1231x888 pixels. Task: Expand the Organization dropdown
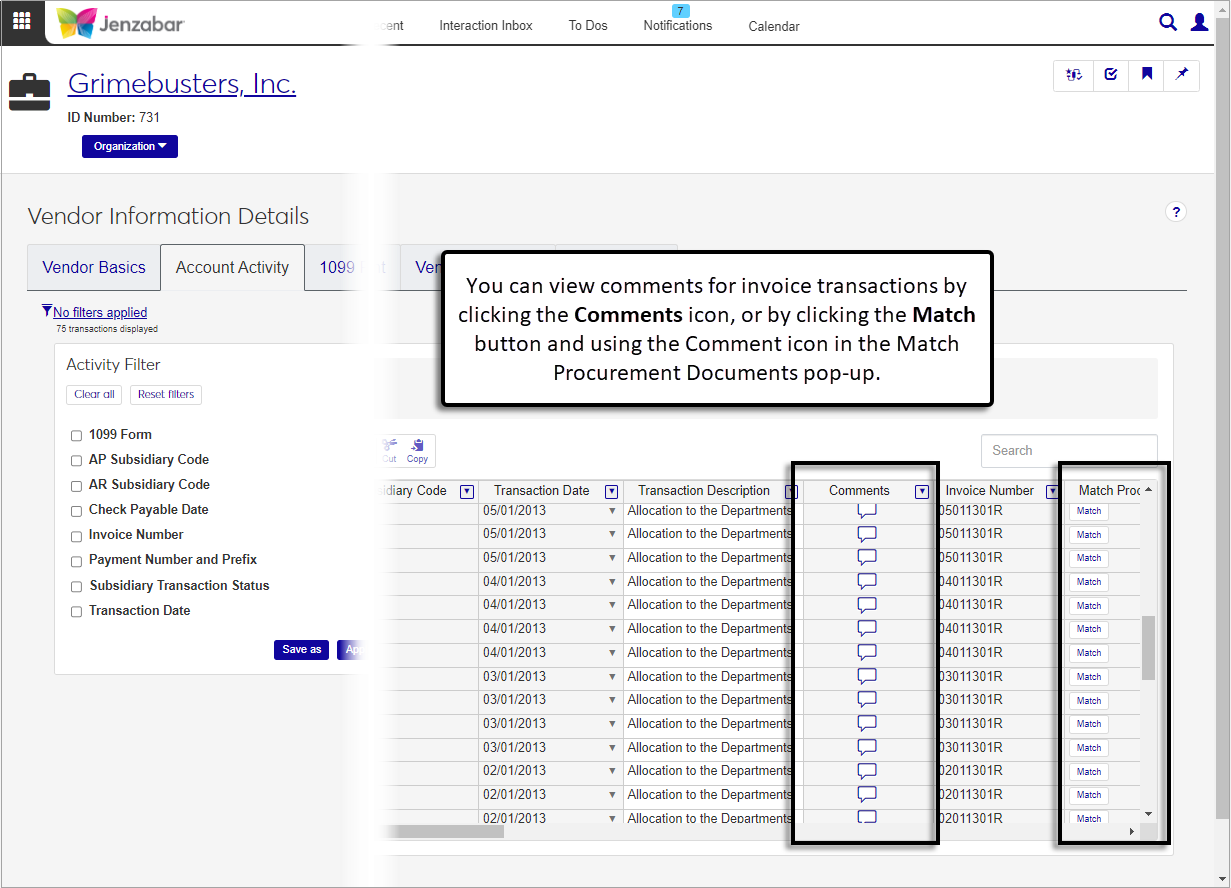[x=129, y=147]
